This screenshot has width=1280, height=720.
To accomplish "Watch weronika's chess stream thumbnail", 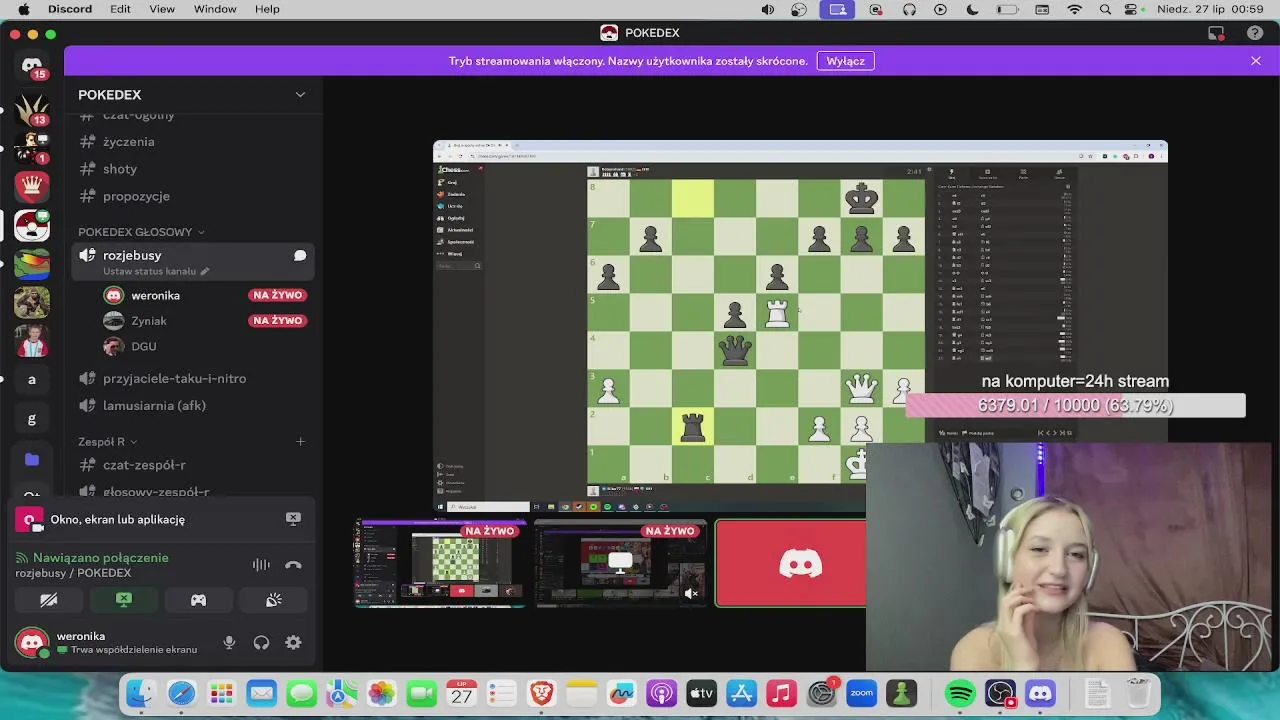I will point(441,563).
